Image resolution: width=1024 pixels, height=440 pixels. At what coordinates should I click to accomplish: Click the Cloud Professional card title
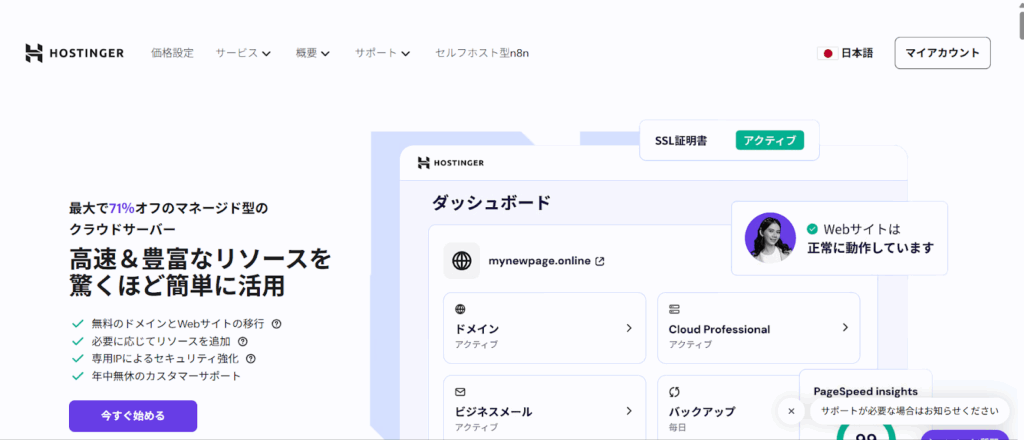719,329
